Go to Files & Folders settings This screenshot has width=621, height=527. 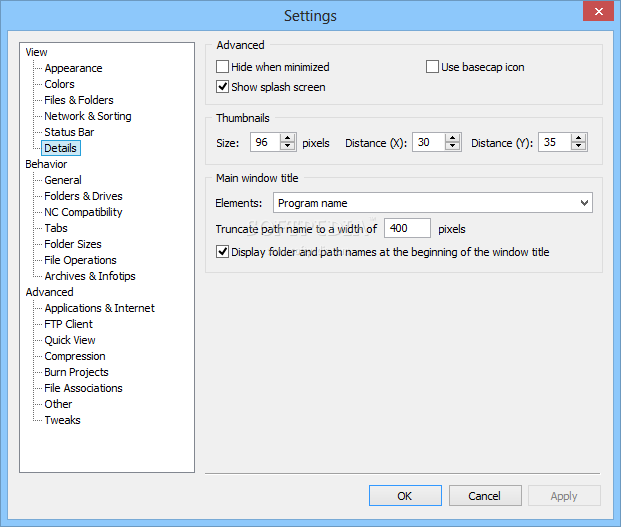point(79,100)
